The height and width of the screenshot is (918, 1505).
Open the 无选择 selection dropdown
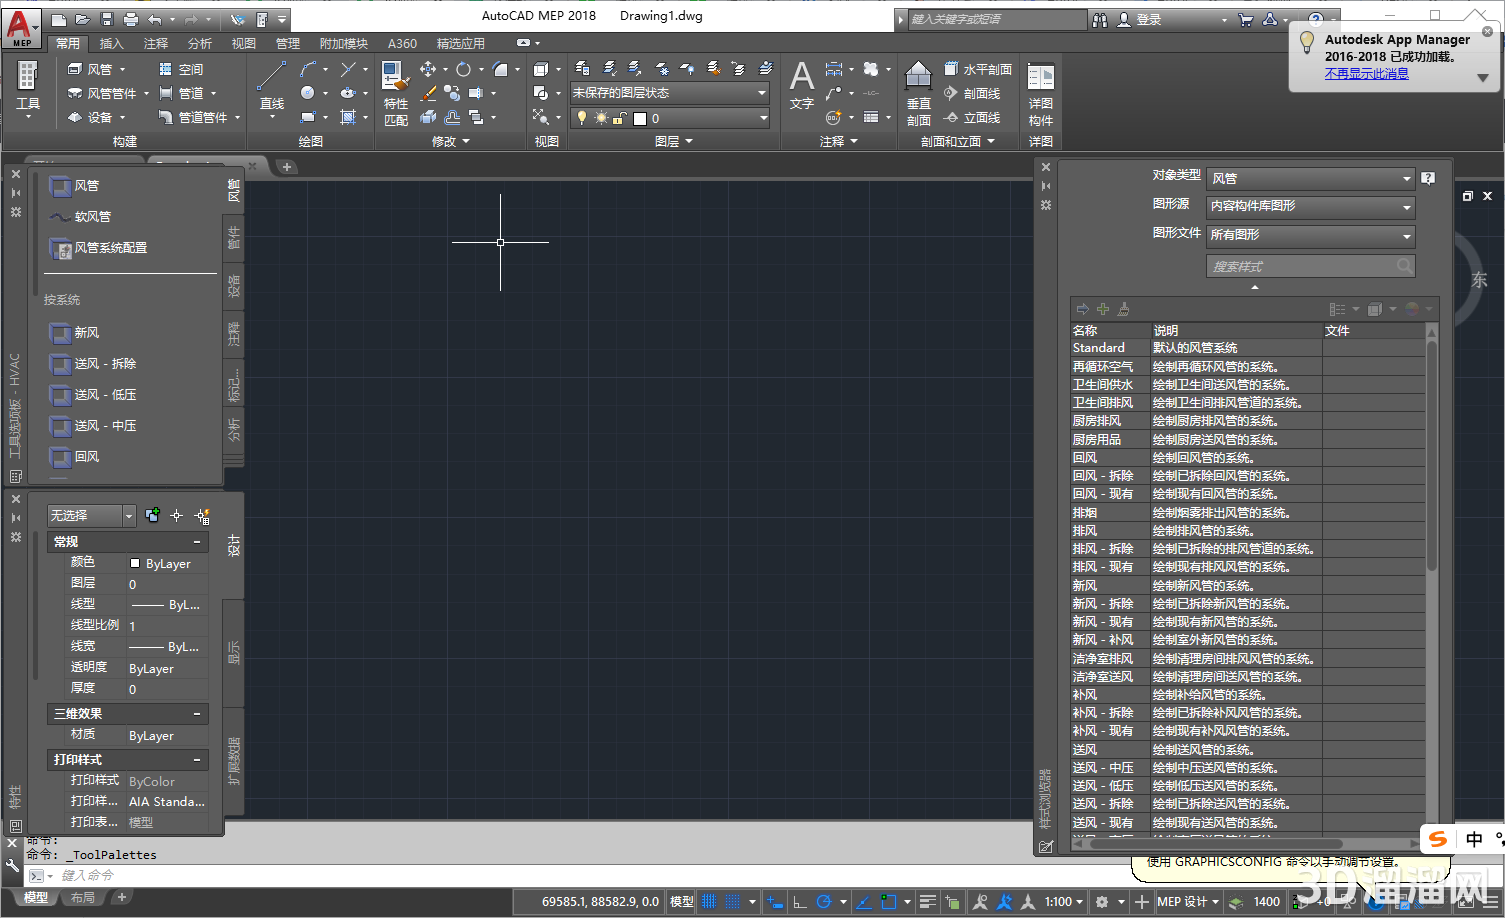[91, 515]
